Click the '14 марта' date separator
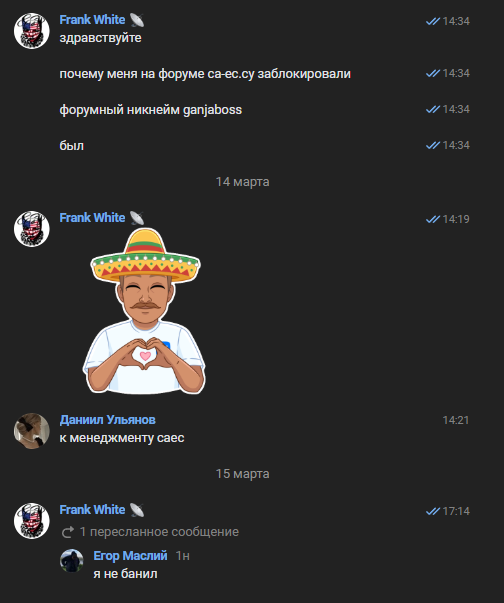 pos(243,182)
